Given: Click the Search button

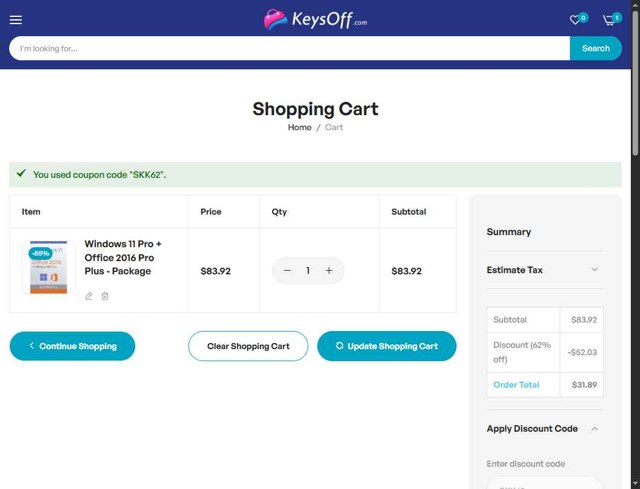Looking at the screenshot, I should 596,48.
